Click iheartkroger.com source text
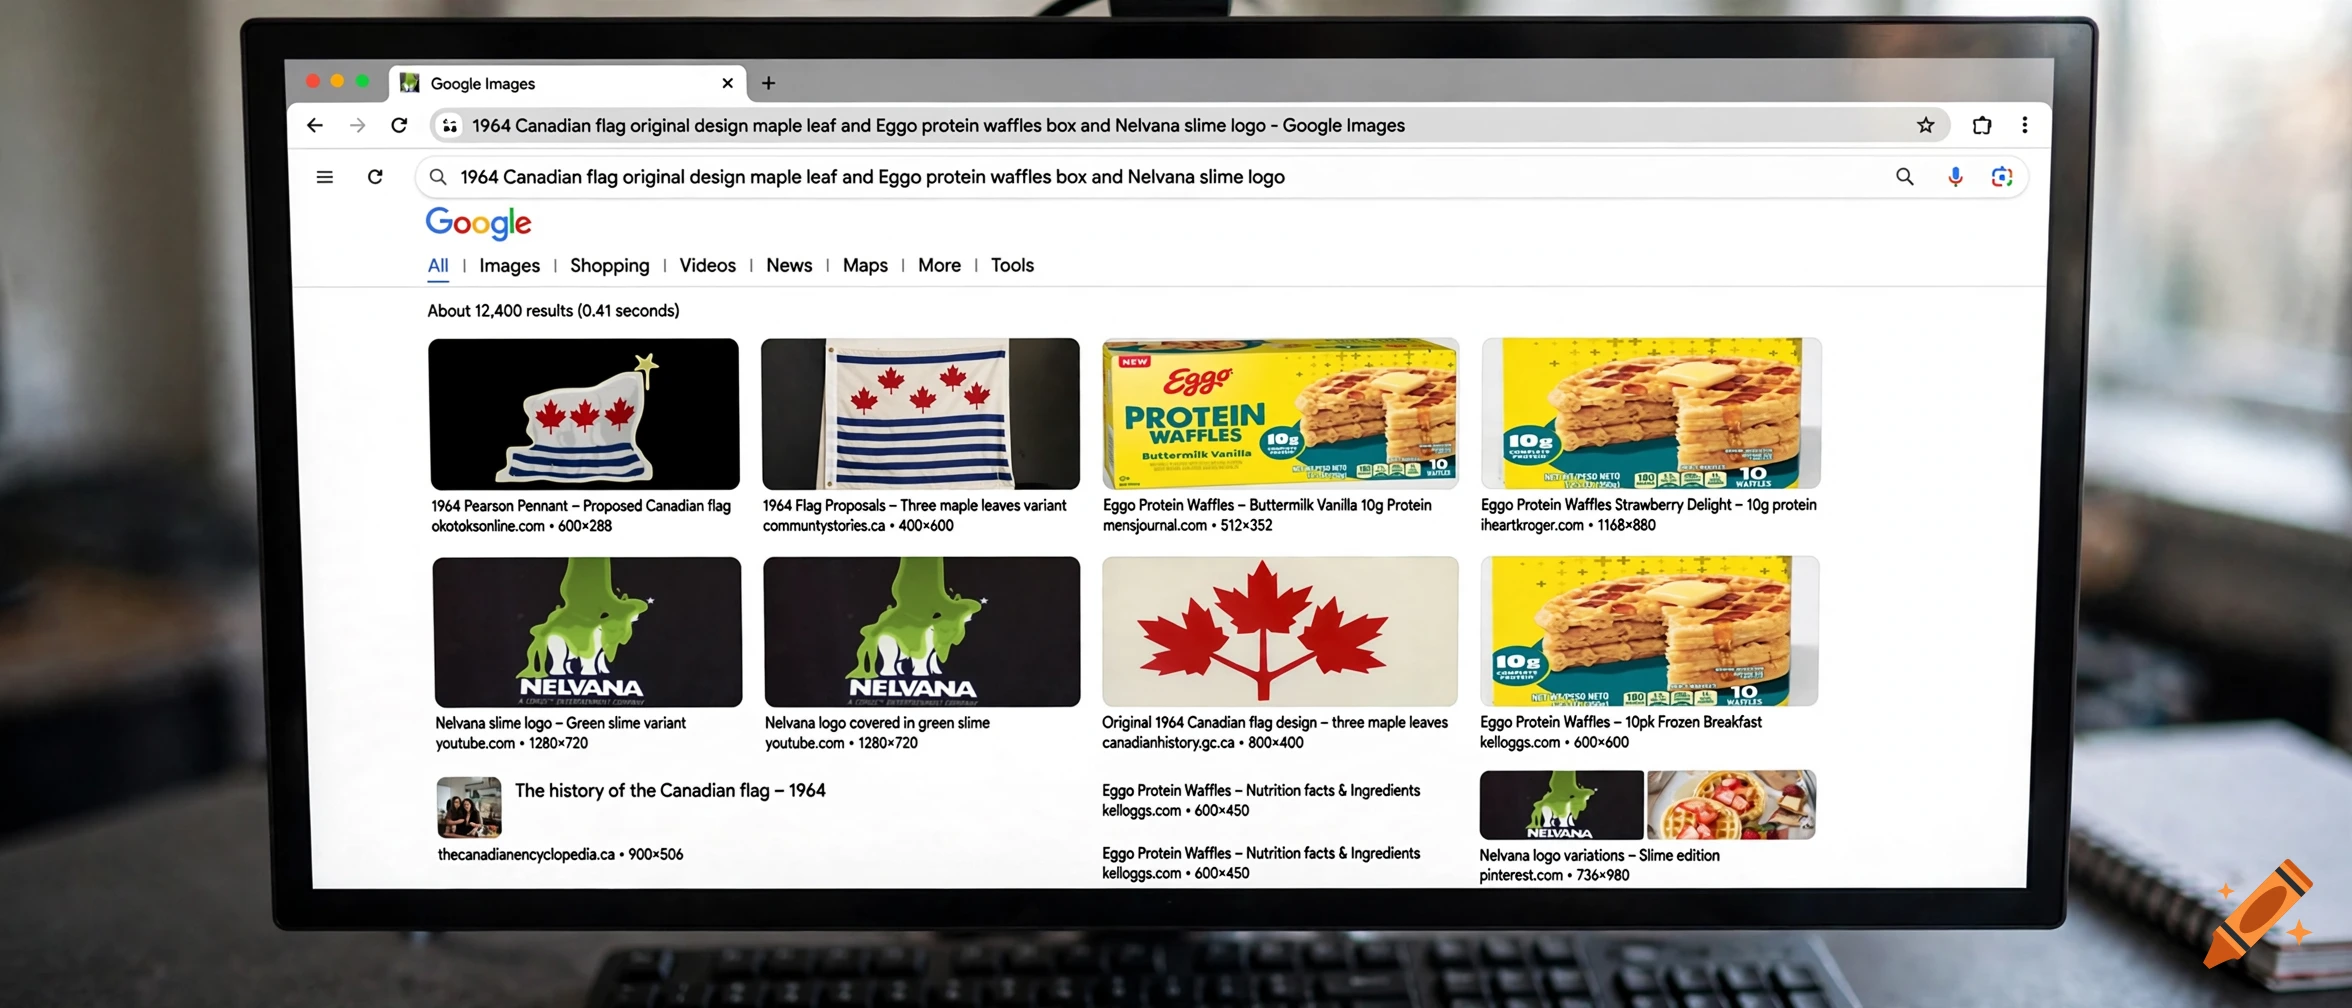Viewport: 2352px width, 1008px height. point(1532,525)
